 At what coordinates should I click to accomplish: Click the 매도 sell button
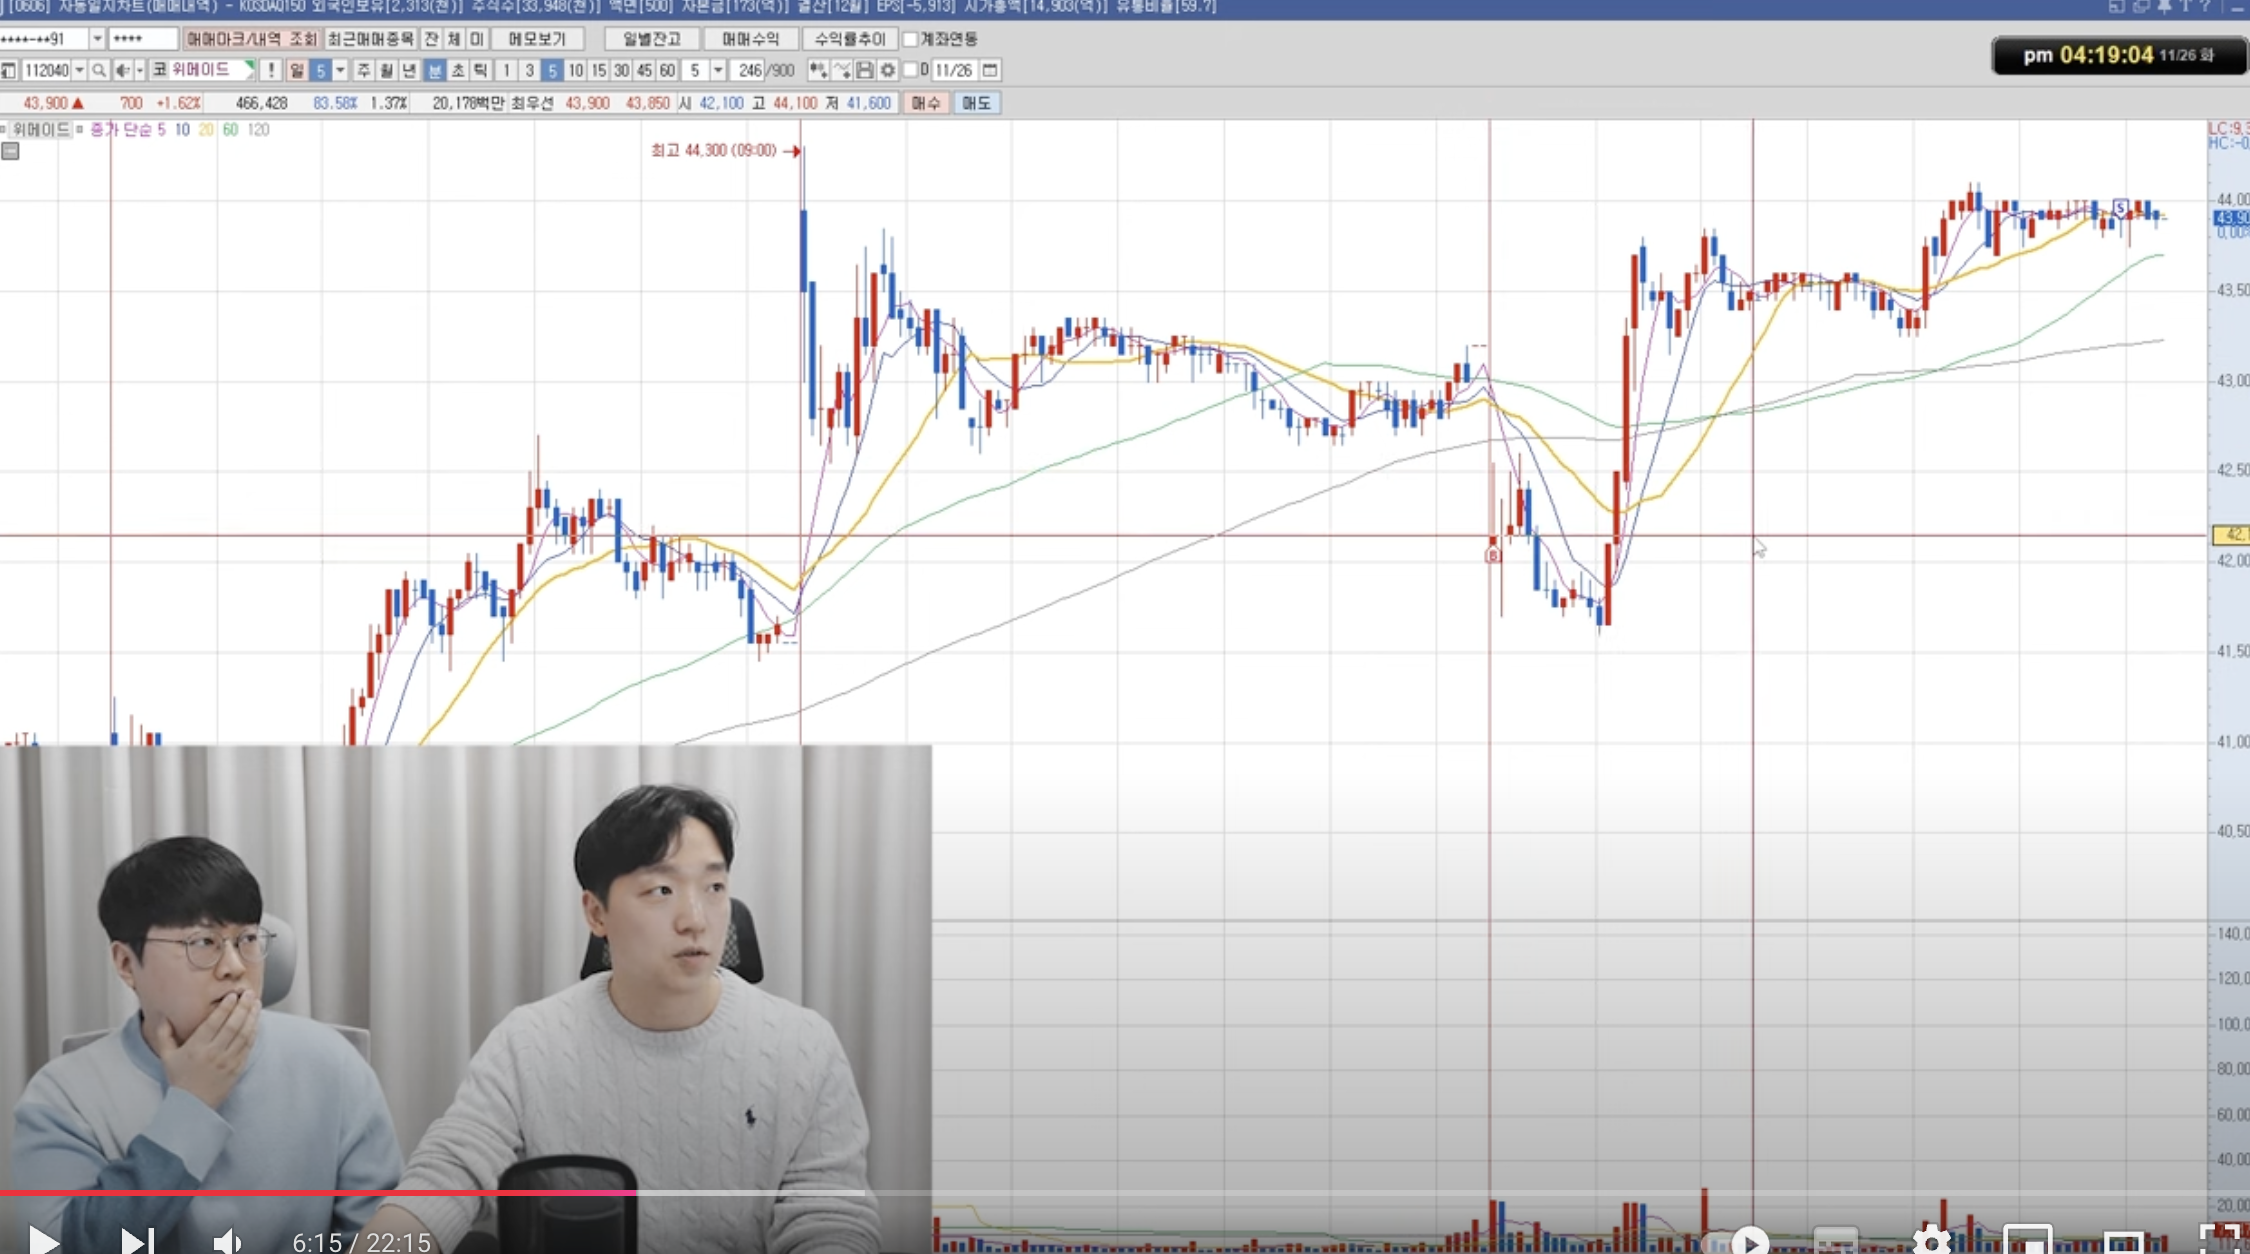coord(976,103)
